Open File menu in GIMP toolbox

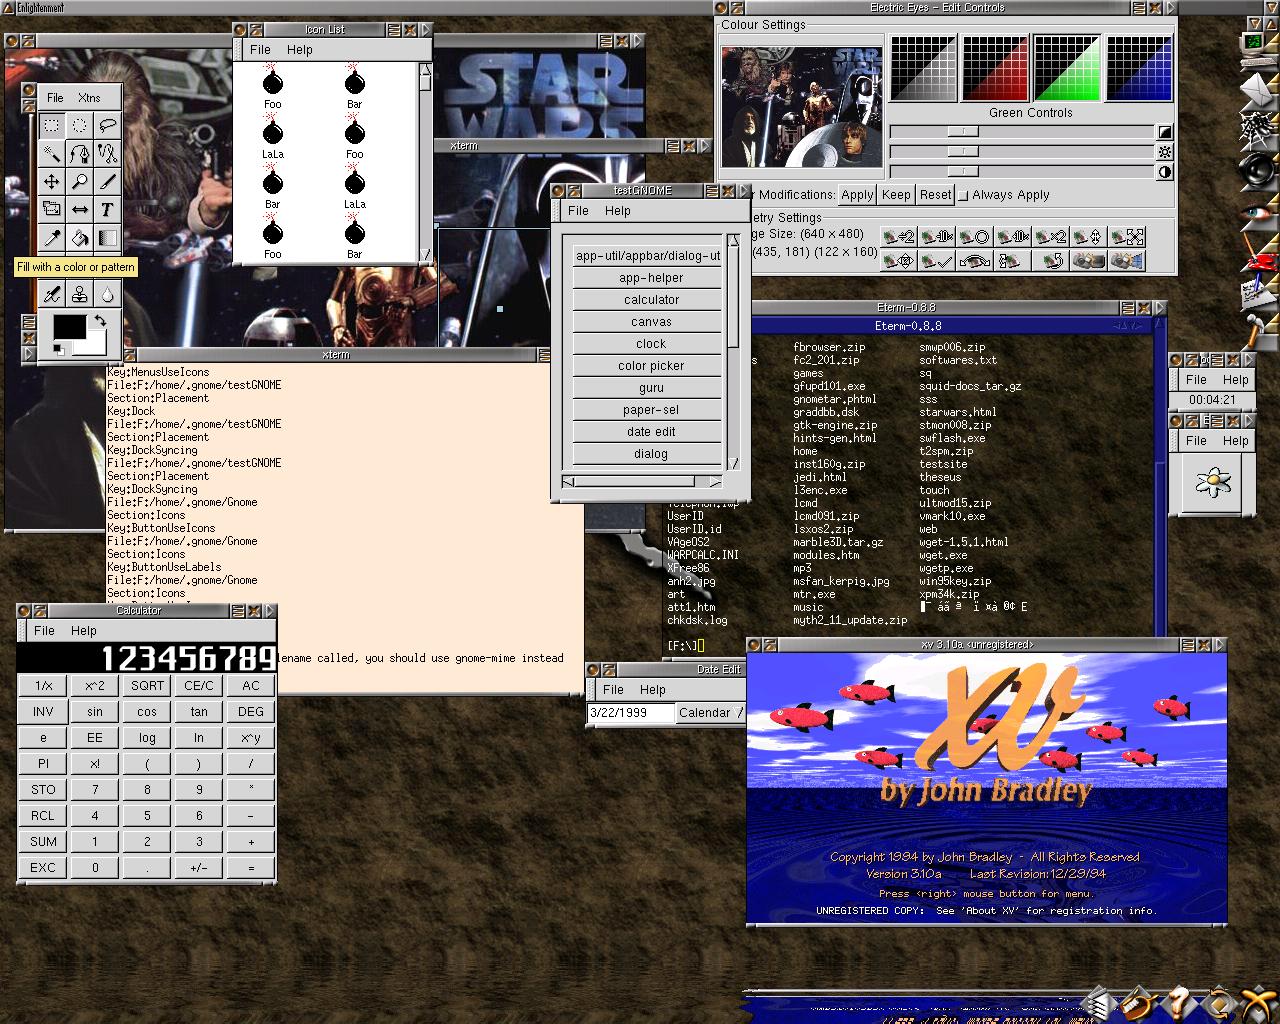55,98
